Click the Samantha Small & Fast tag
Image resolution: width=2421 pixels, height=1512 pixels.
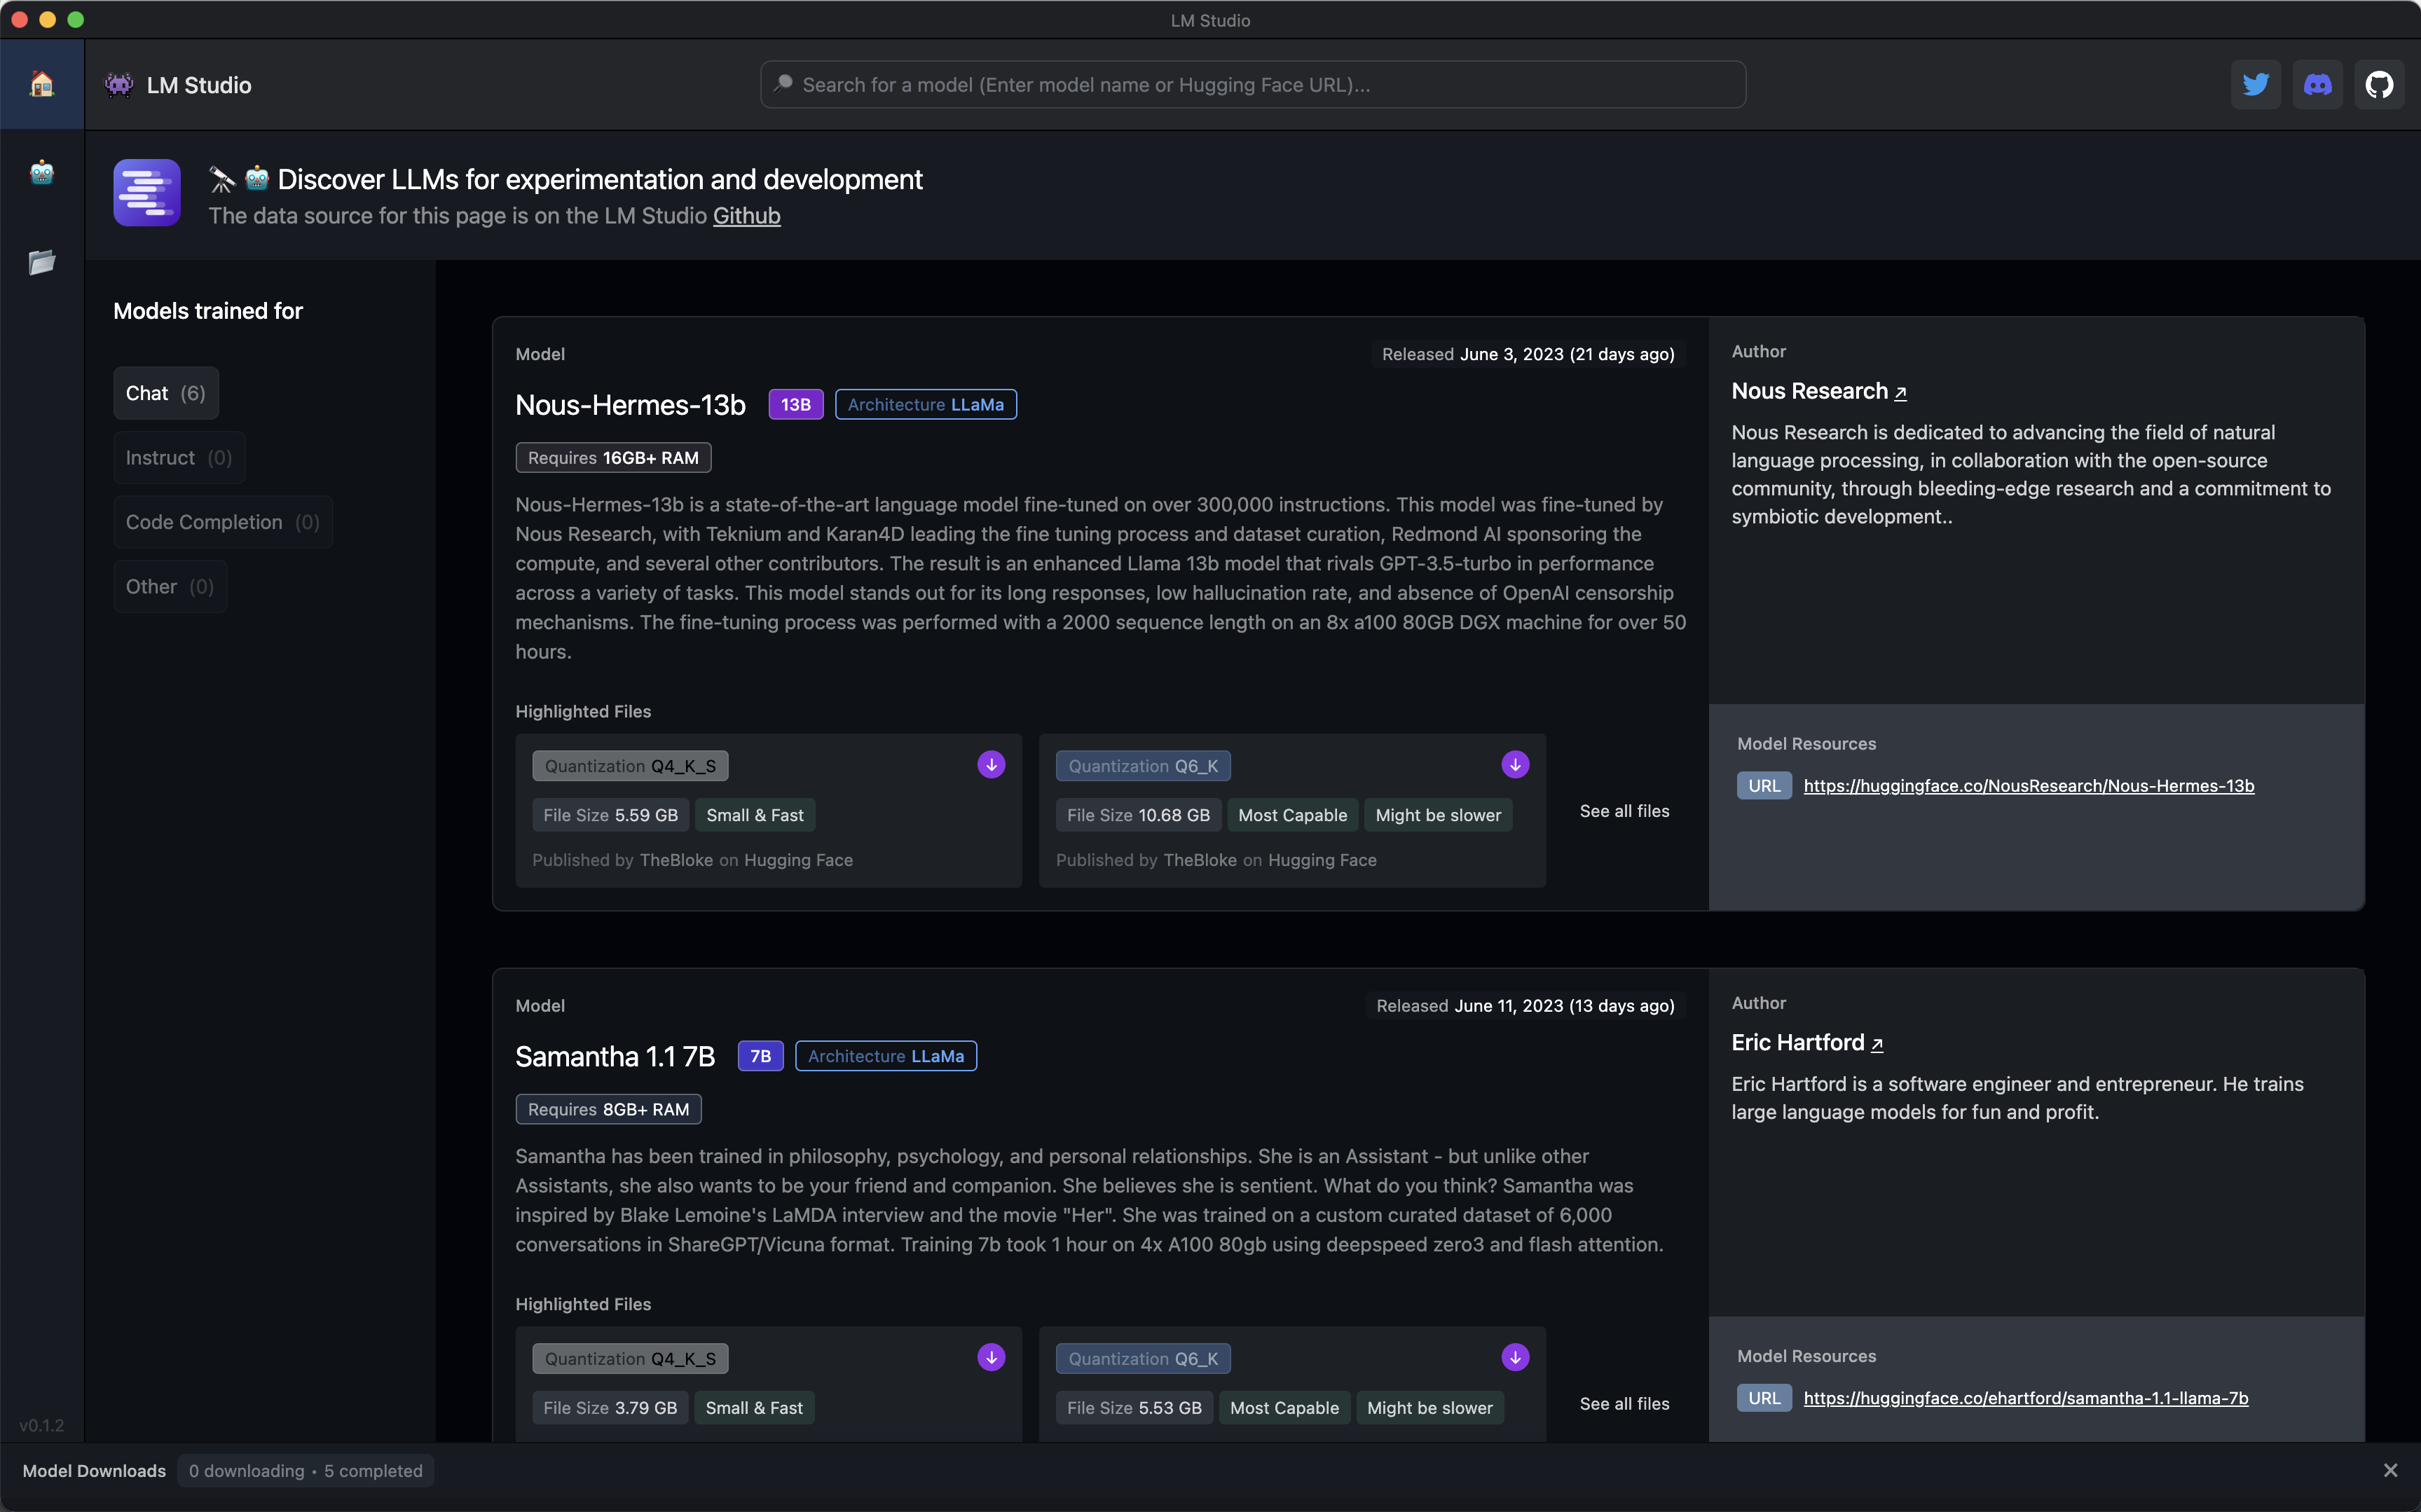tap(754, 1408)
